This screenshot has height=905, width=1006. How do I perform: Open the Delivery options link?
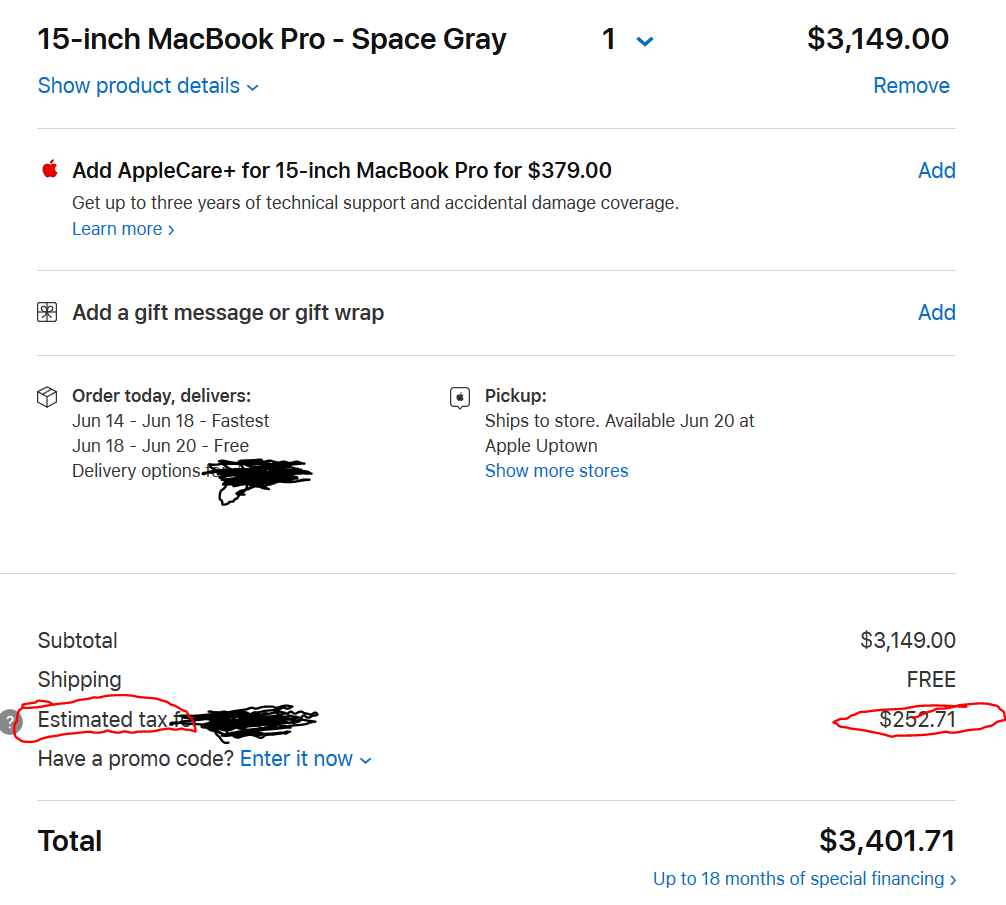[136, 471]
